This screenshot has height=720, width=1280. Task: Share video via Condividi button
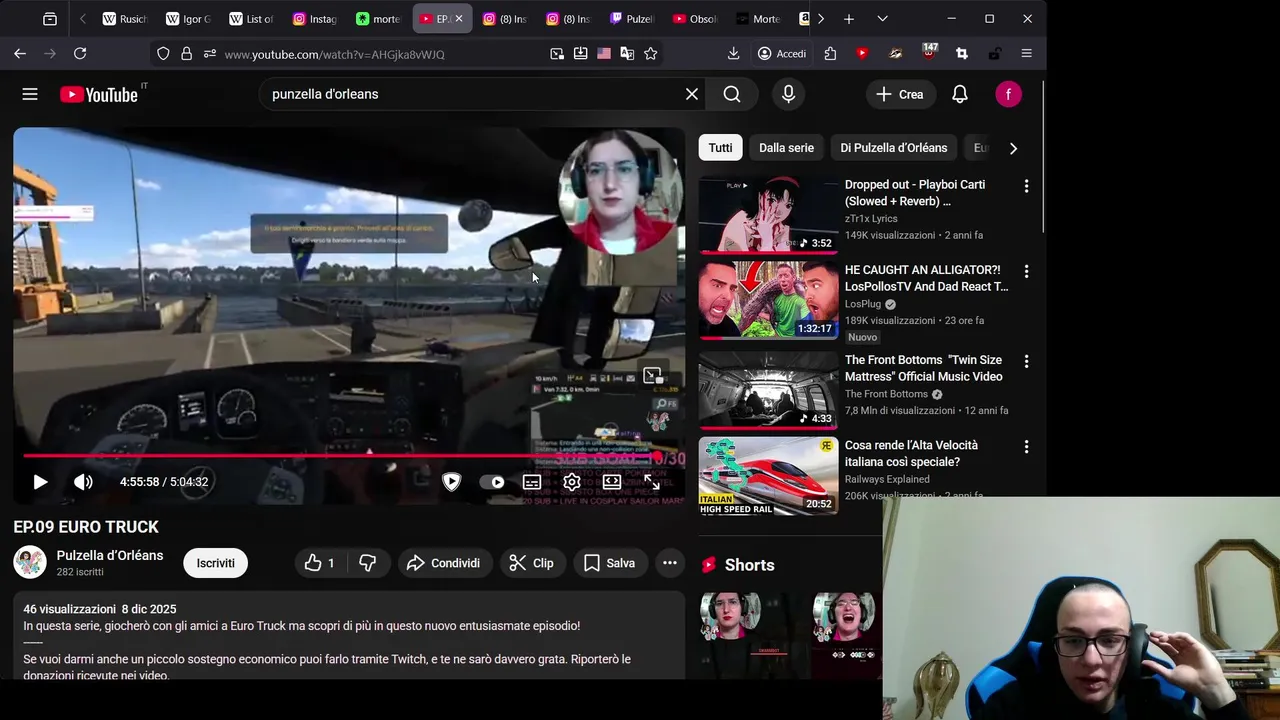coord(444,563)
